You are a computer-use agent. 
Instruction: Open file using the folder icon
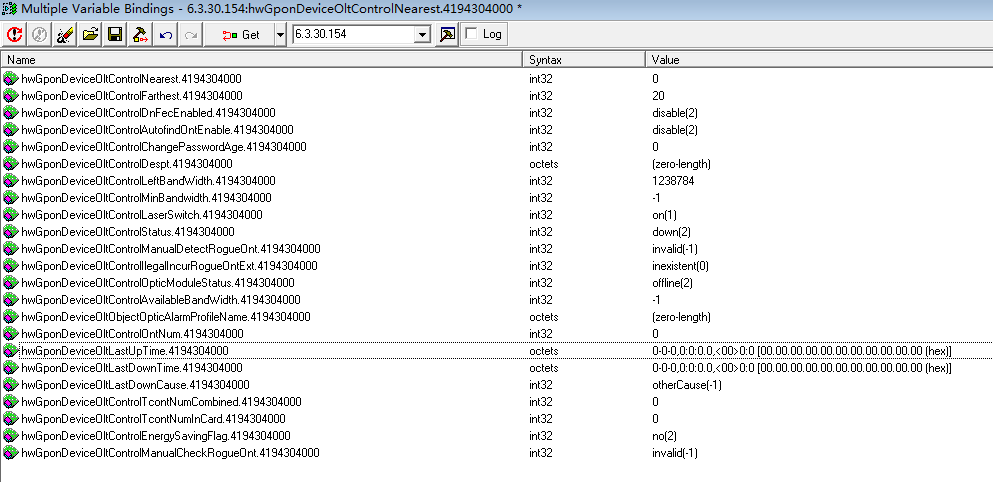tap(90, 35)
